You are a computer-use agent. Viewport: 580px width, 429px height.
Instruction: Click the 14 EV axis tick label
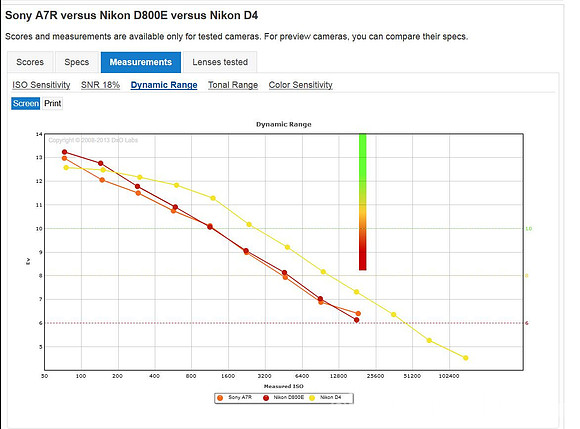coord(39,134)
